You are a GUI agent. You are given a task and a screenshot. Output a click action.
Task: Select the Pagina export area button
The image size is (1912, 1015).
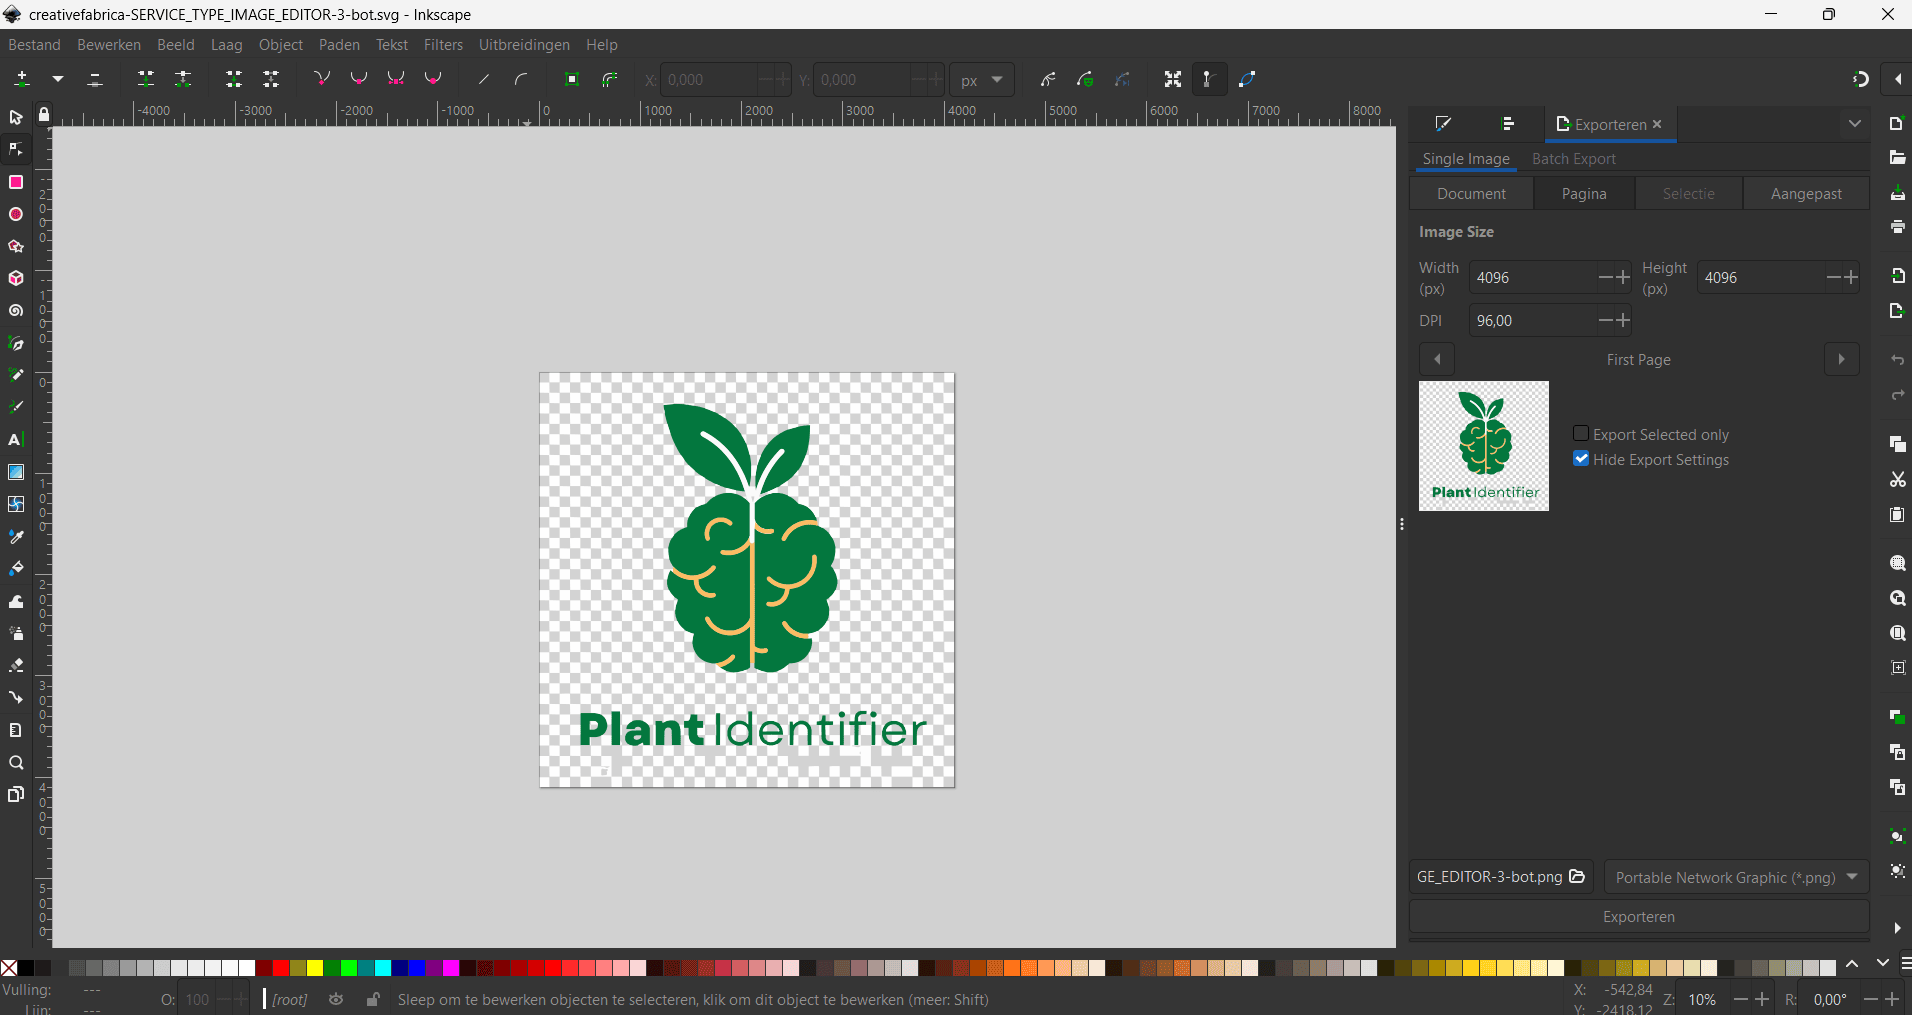point(1584,194)
